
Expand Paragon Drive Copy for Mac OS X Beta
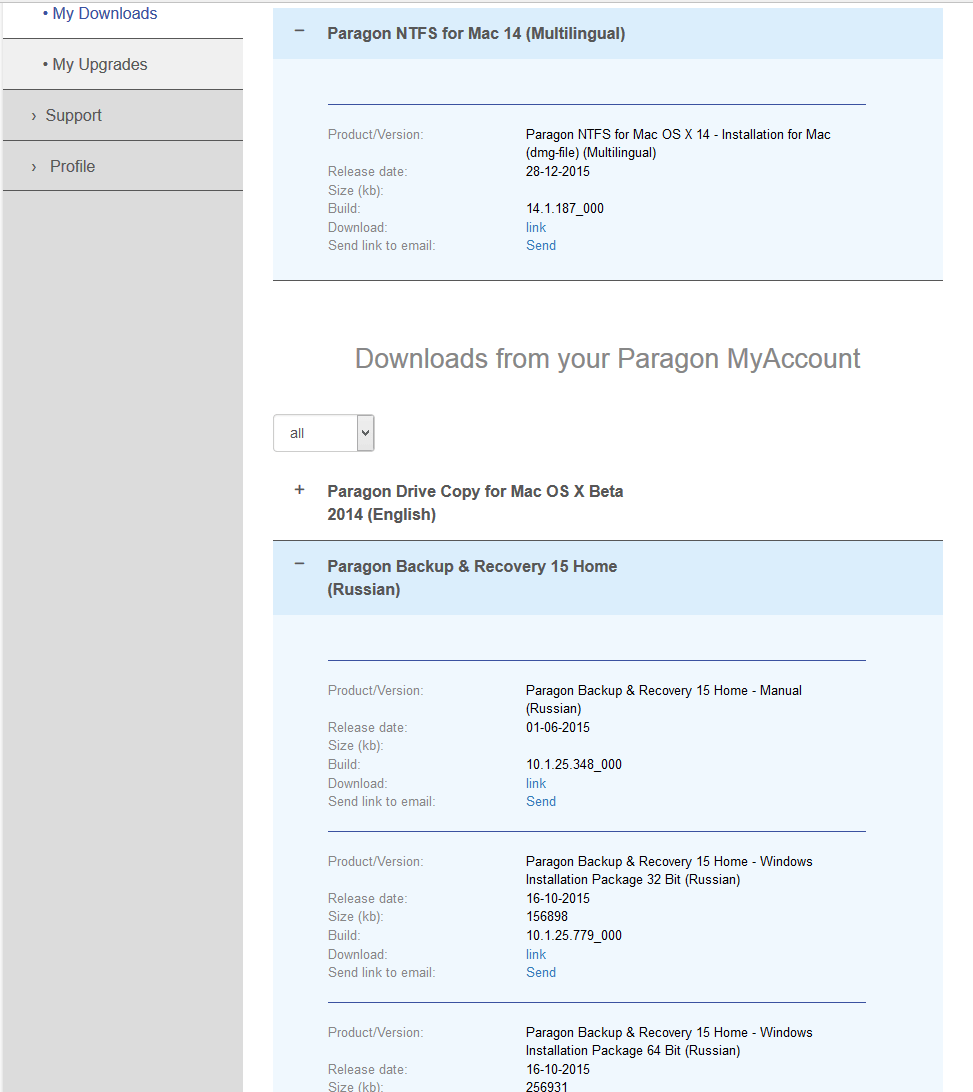pos(299,490)
